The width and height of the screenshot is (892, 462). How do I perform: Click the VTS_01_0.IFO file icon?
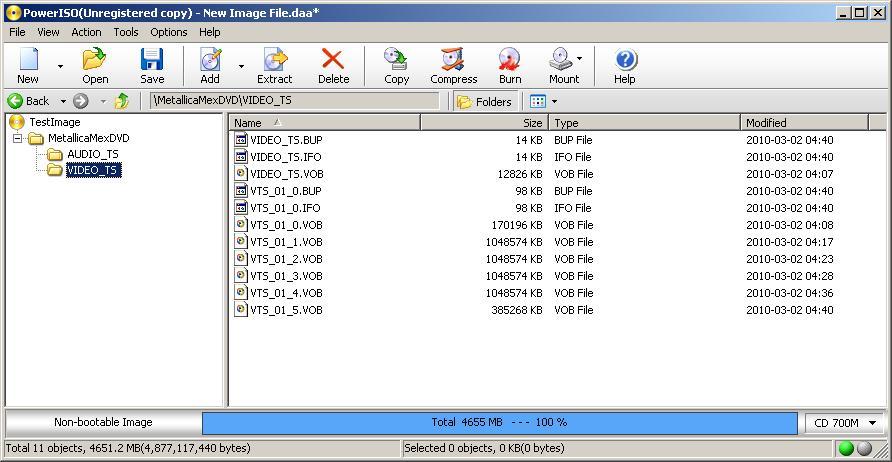coord(241,208)
